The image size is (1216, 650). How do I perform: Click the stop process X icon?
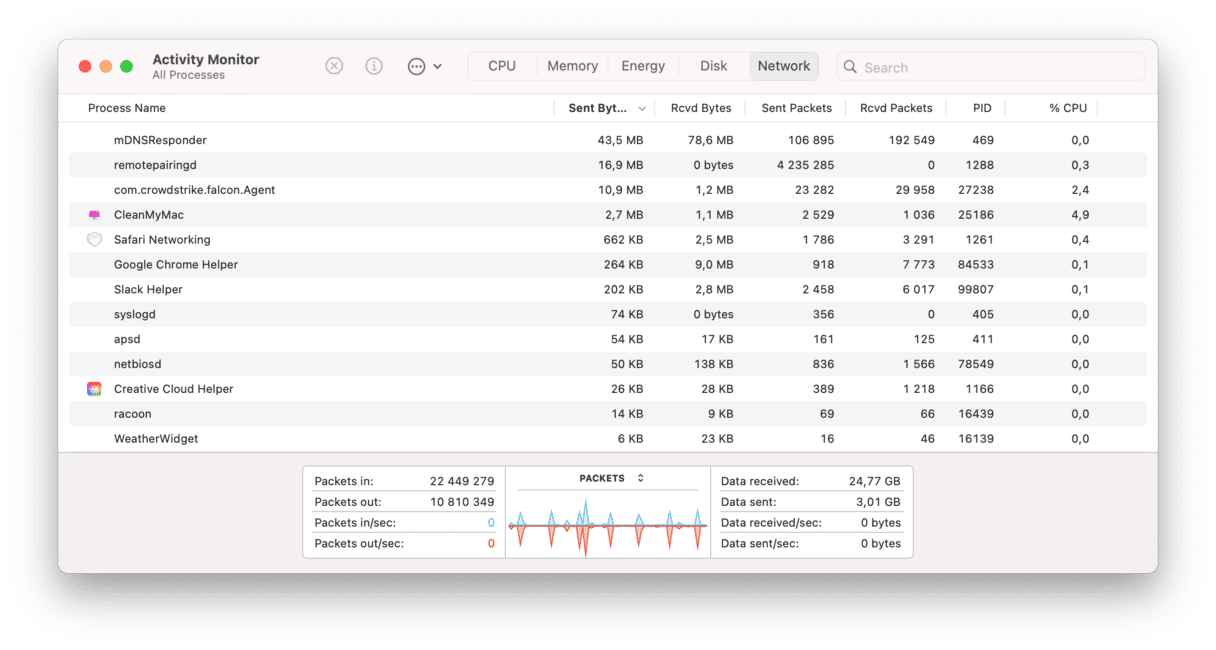(x=334, y=66)
